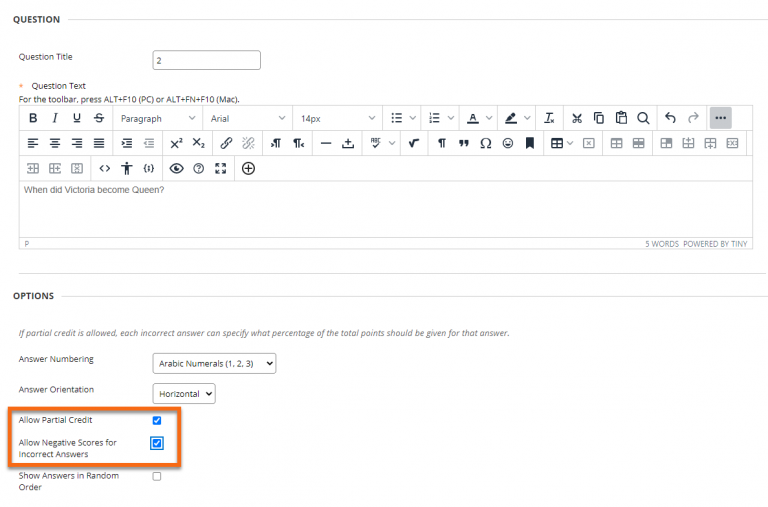Insert special character omega icon
768x507 pixels.
pos(485,144)
